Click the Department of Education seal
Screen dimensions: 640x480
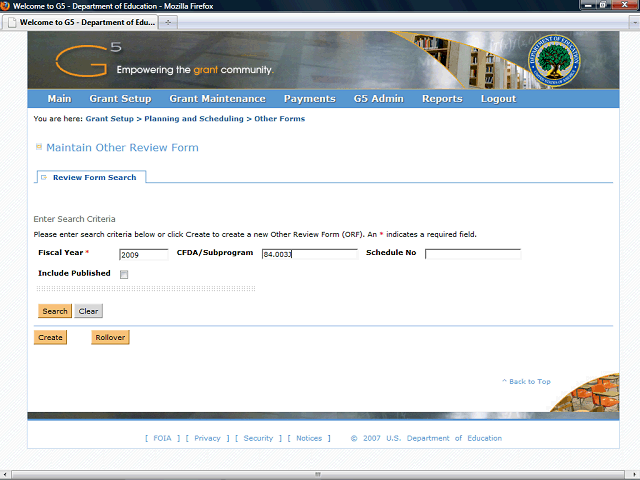(554, 60)
